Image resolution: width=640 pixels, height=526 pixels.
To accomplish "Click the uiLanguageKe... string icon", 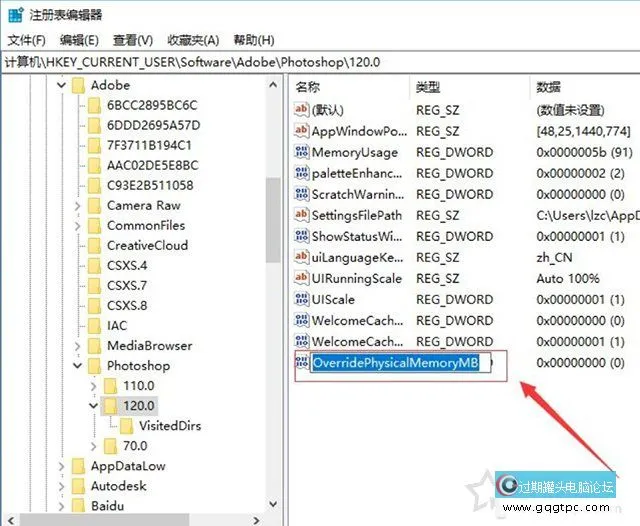I will pos(301,257).
